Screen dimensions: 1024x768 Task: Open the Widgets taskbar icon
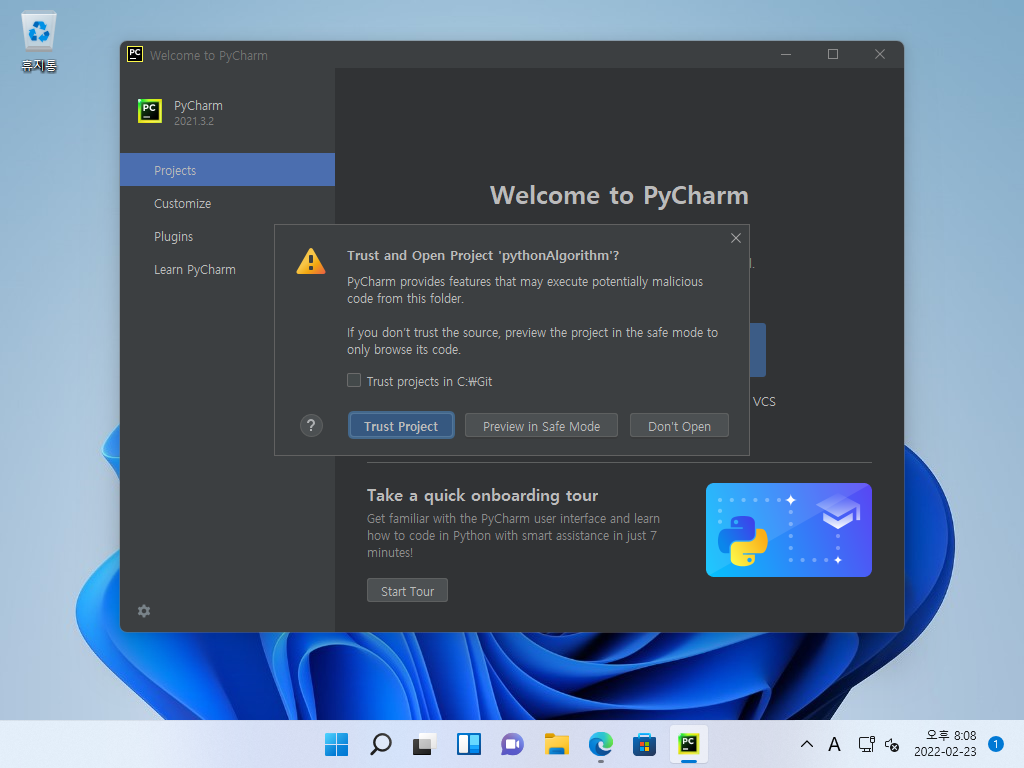point(468,744)
